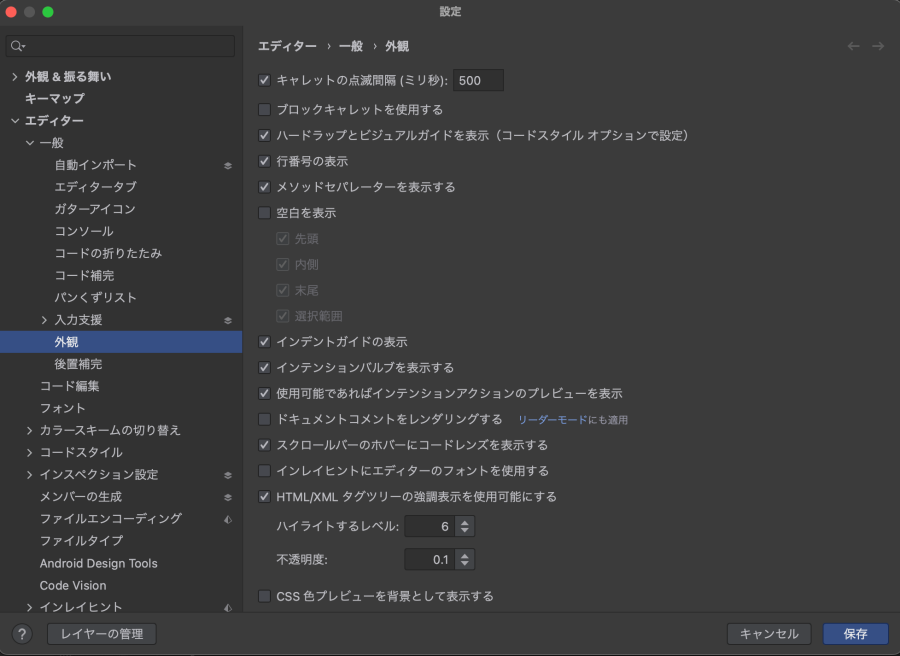Screen dimensions: 900x656
Task: Decrease ハイライトするレベル value
Action: [465, 530]
